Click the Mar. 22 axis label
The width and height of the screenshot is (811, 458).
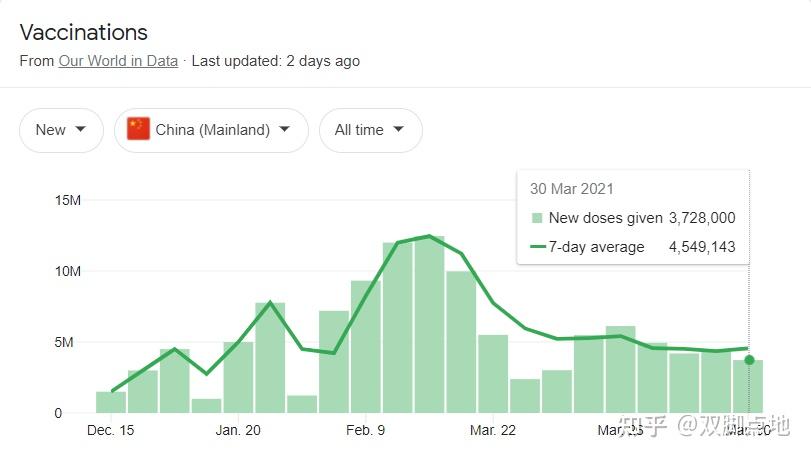[494, 430]
